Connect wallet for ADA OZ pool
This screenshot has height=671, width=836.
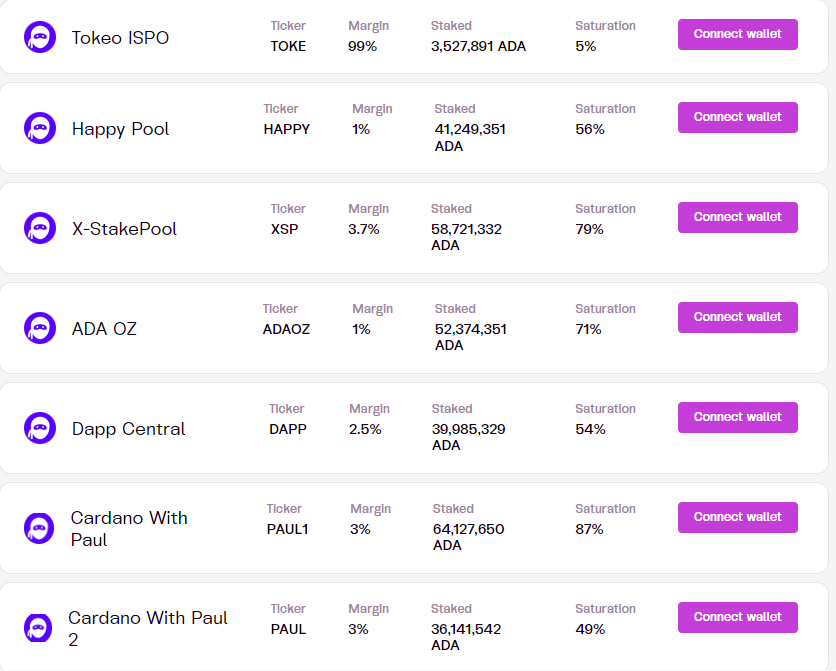(737, 317)
